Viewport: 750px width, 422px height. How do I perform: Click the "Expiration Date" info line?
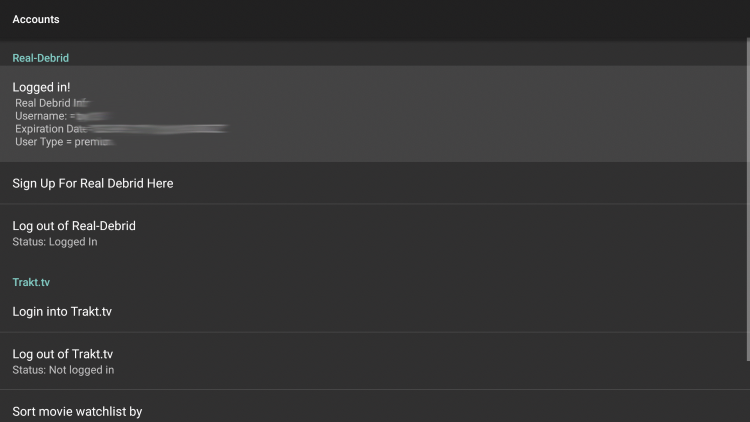tap(121, 129)
